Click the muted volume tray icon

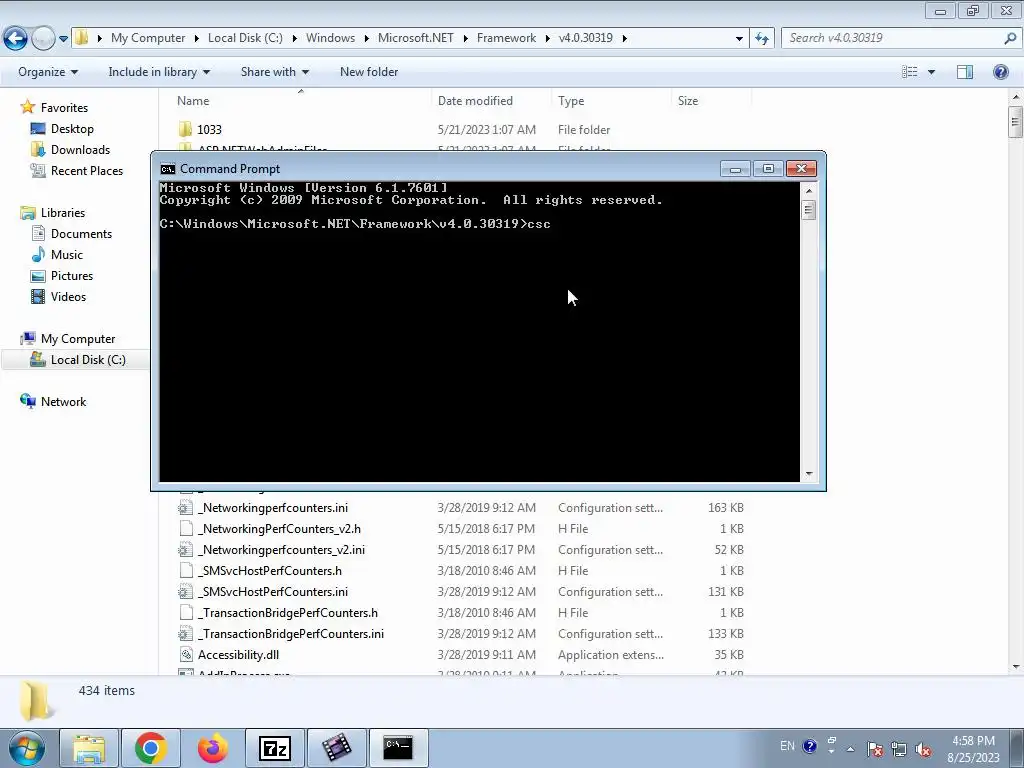point(923,749)
